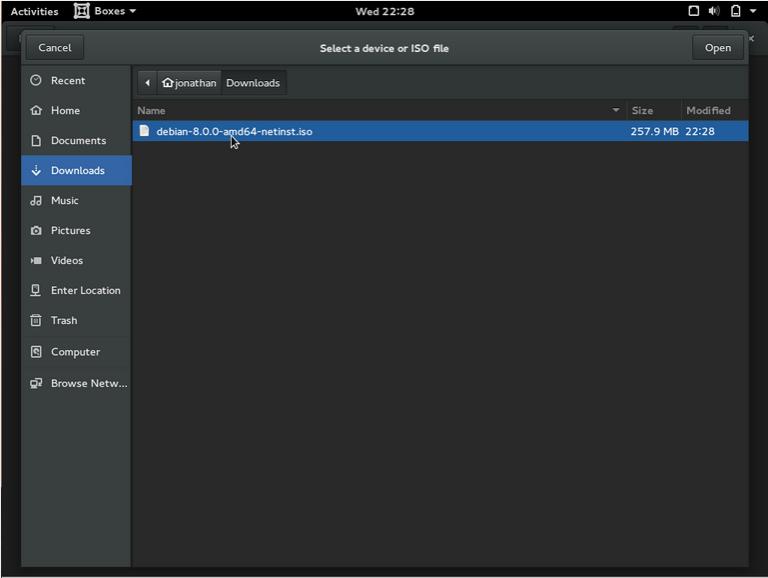Click the Name column sort arrow
768x578 pixels.
(x=616, y=110)
